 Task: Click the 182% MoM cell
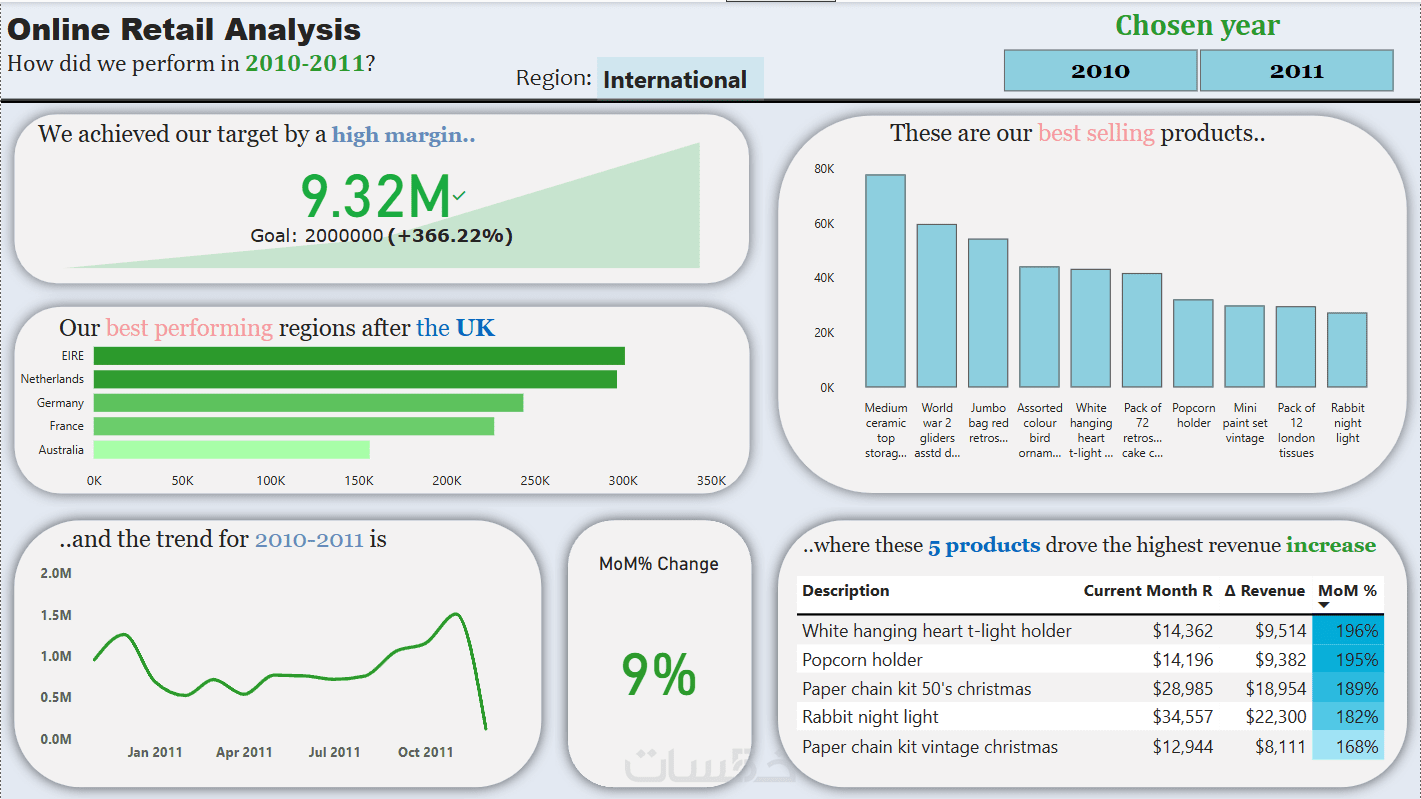[1348, 717]
